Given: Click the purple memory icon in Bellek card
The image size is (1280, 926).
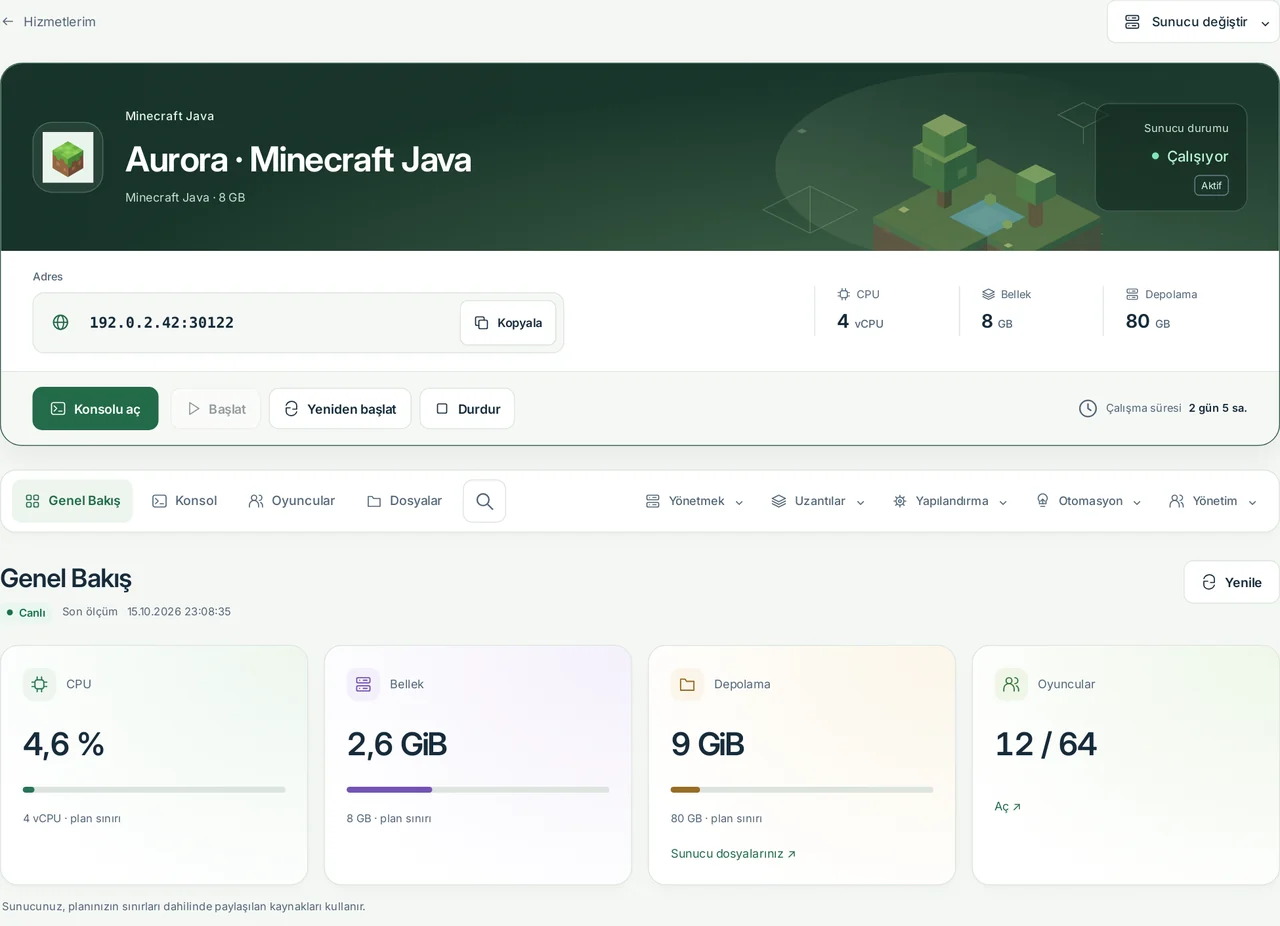Looking at the screenshot, I should point(363,684).
